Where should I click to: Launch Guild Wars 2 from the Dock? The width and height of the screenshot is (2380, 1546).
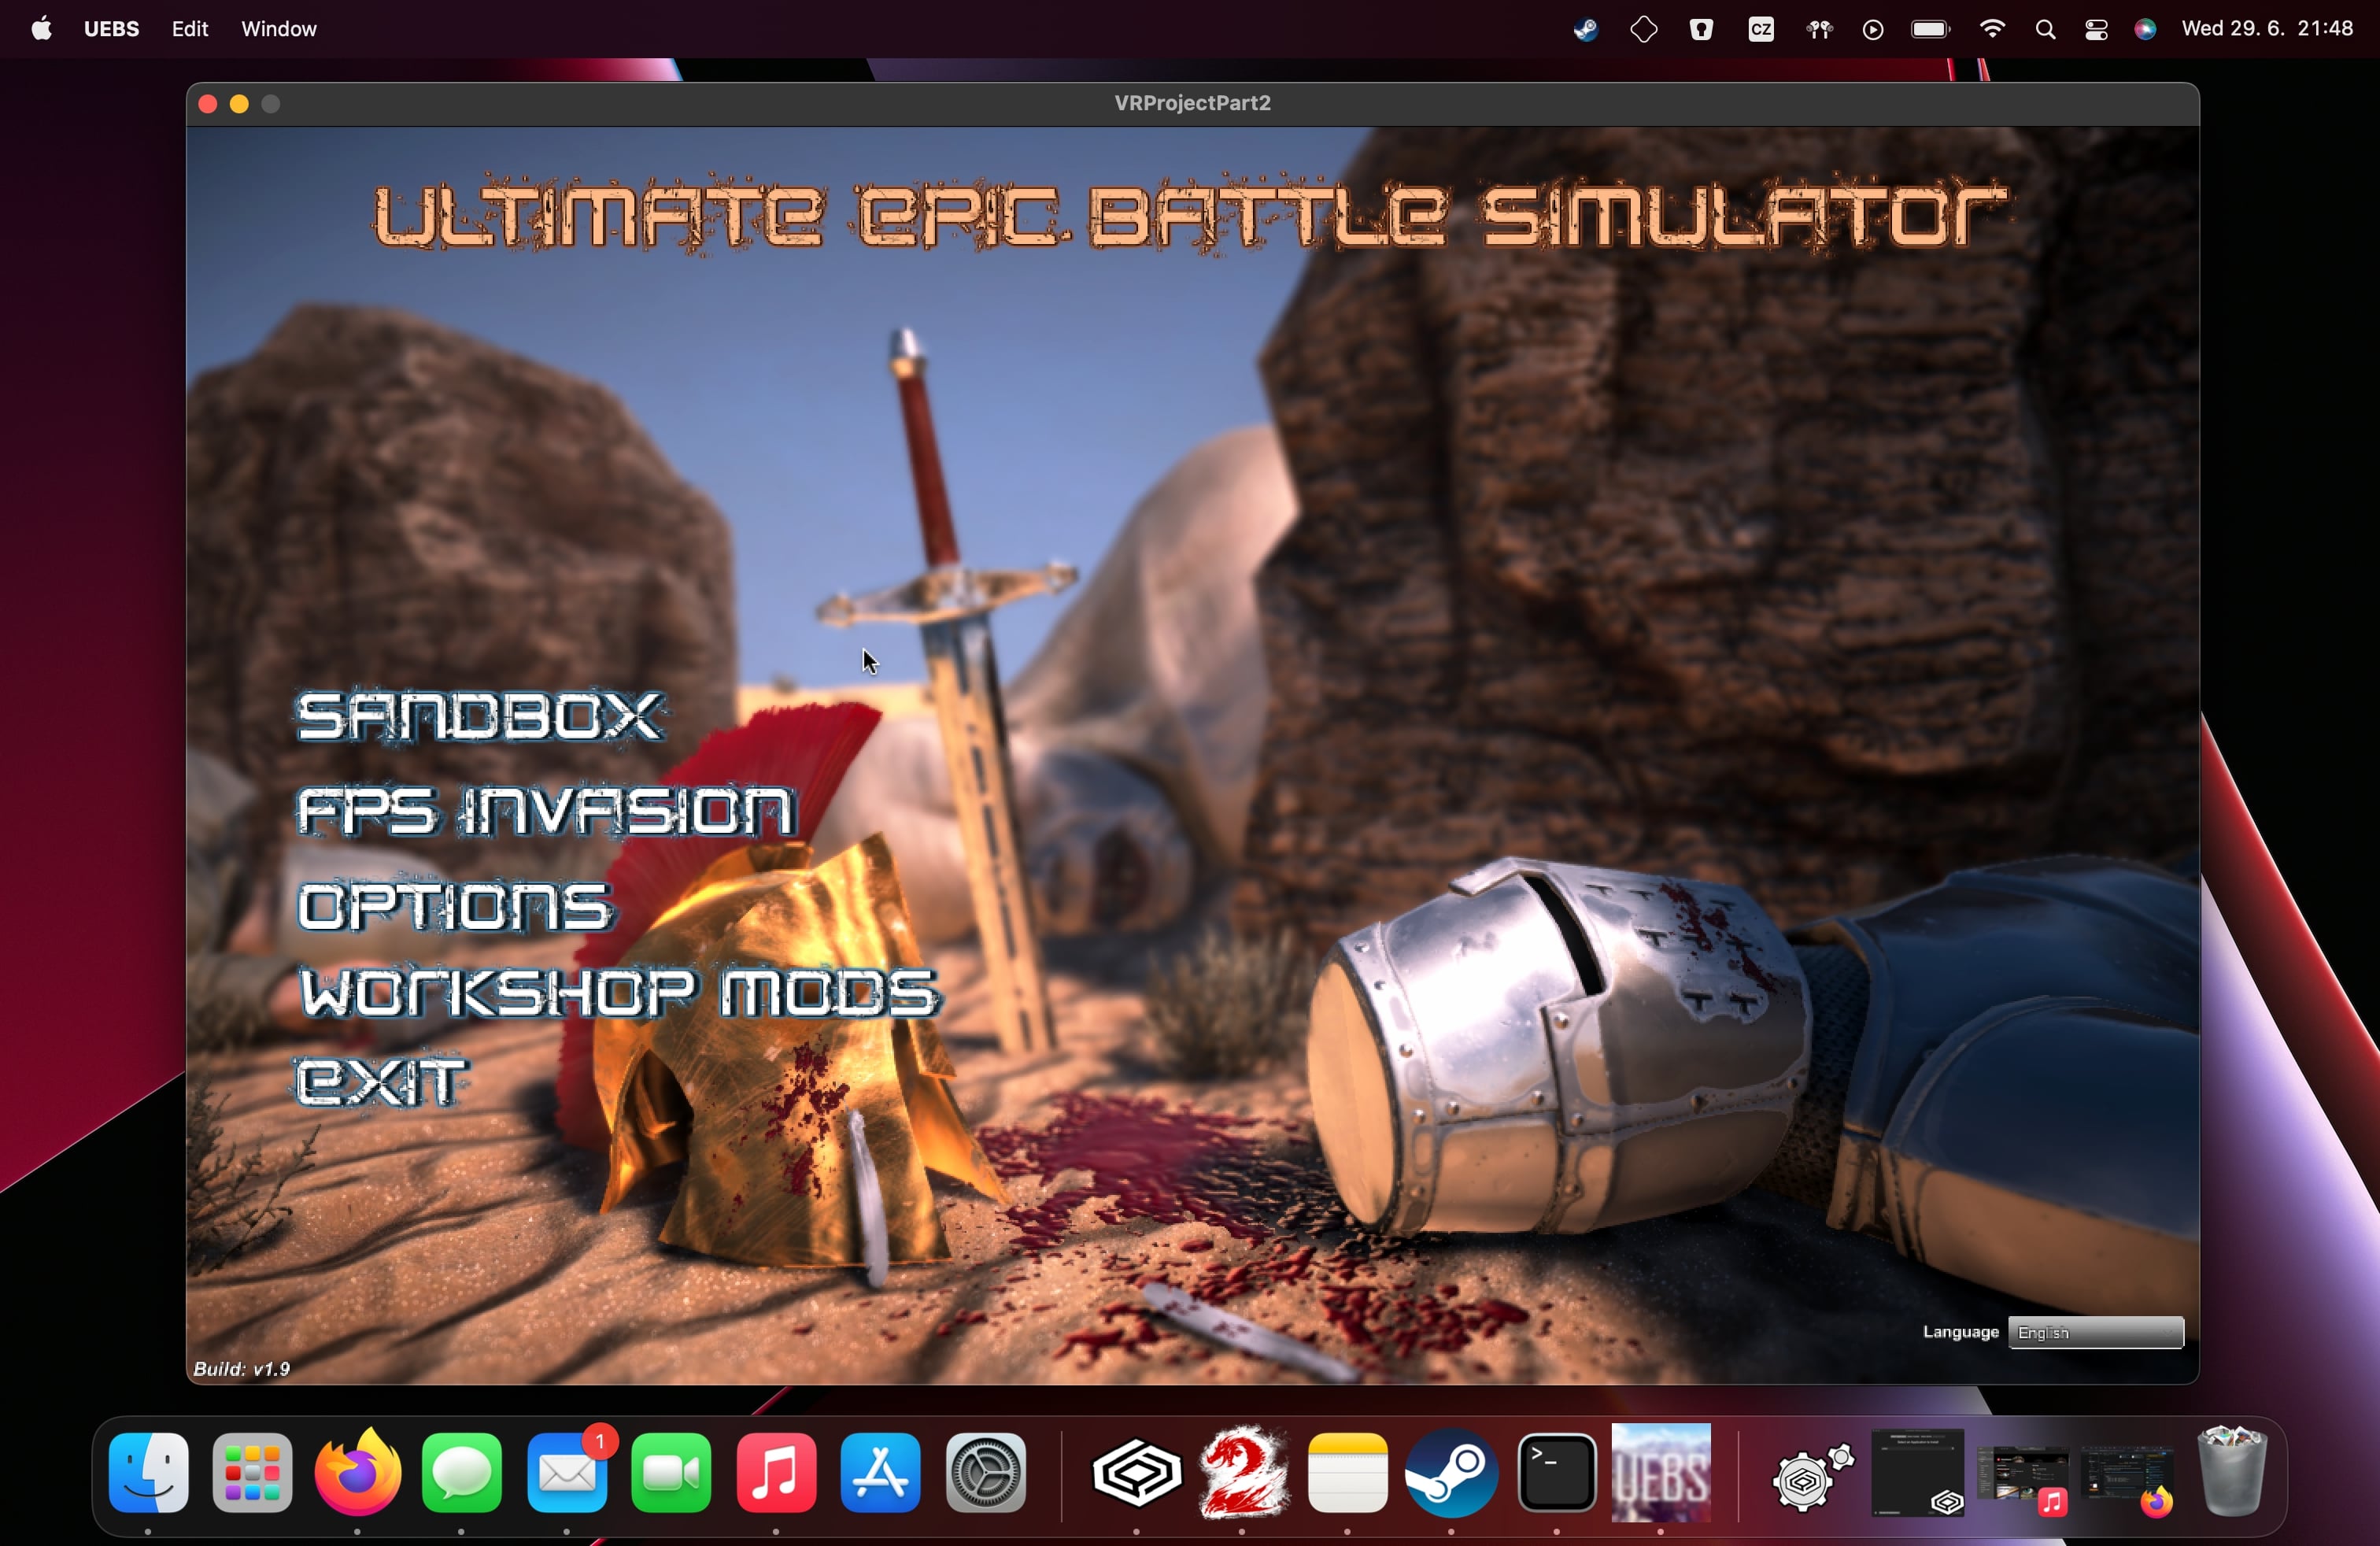tap(1243, 1473)
